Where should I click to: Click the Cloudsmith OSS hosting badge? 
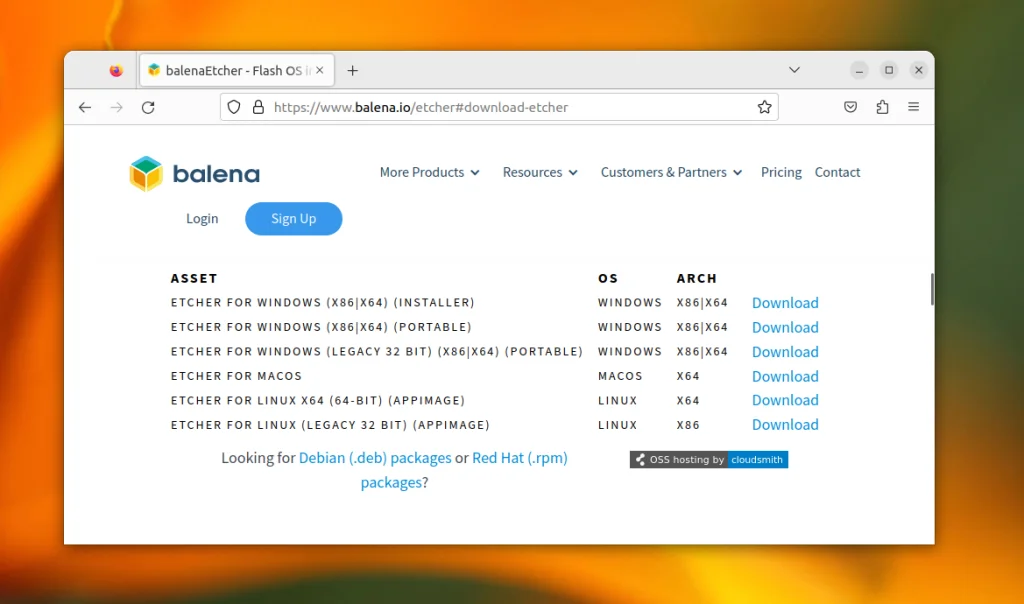708,459
